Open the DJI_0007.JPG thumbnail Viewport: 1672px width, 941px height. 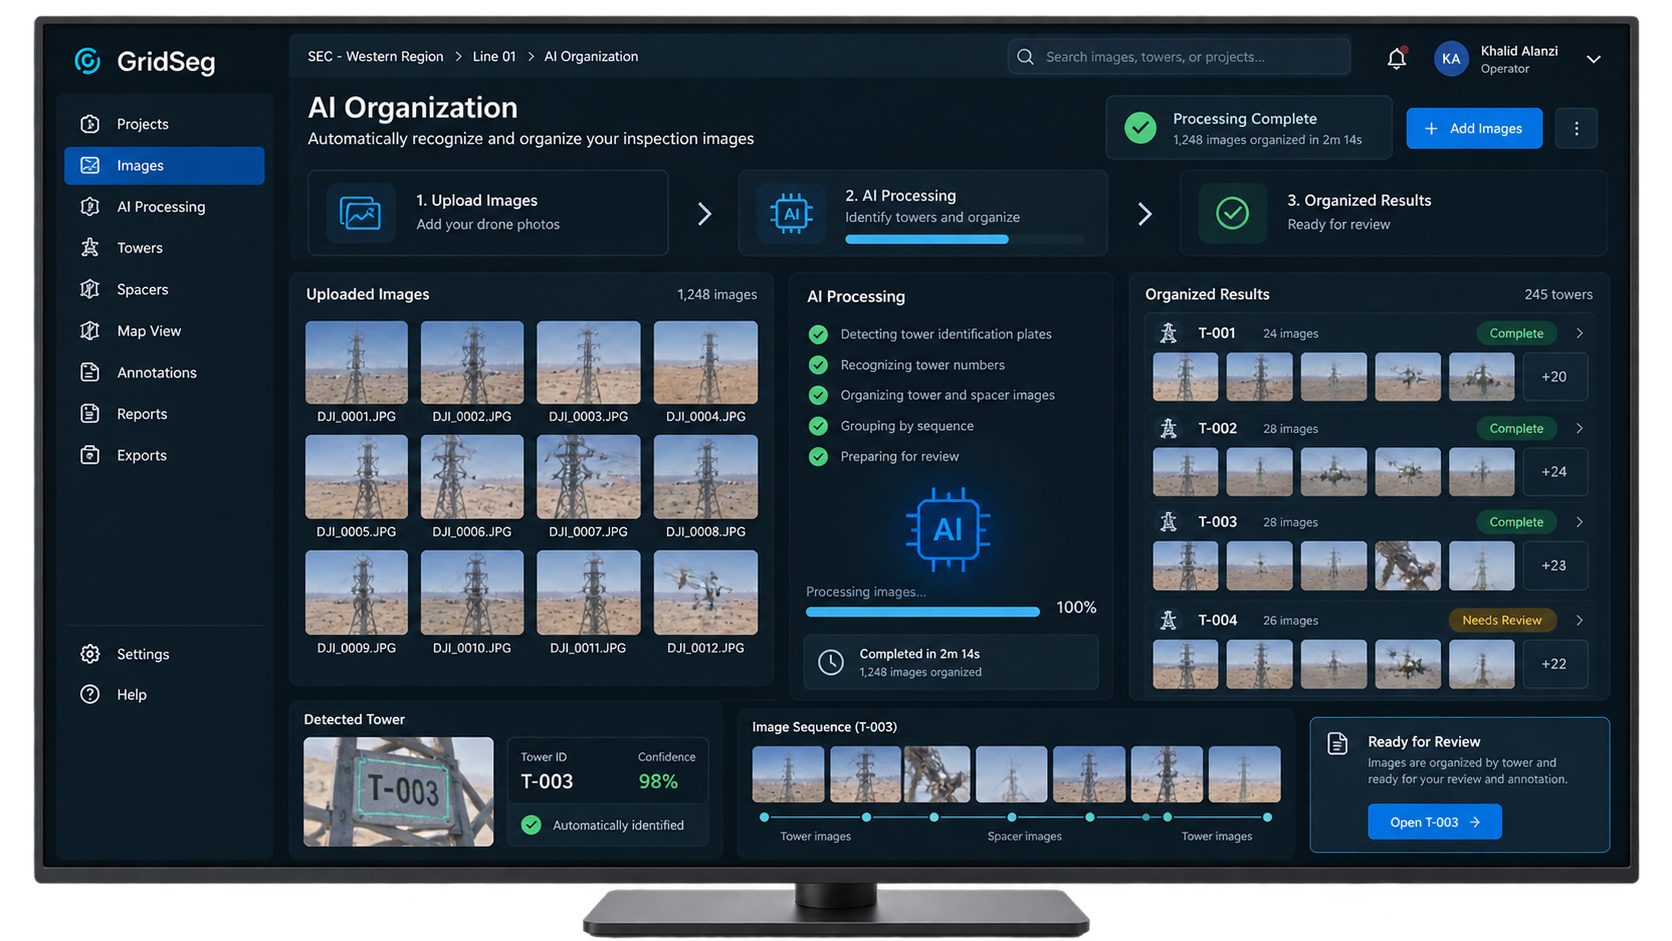[588, 477]
